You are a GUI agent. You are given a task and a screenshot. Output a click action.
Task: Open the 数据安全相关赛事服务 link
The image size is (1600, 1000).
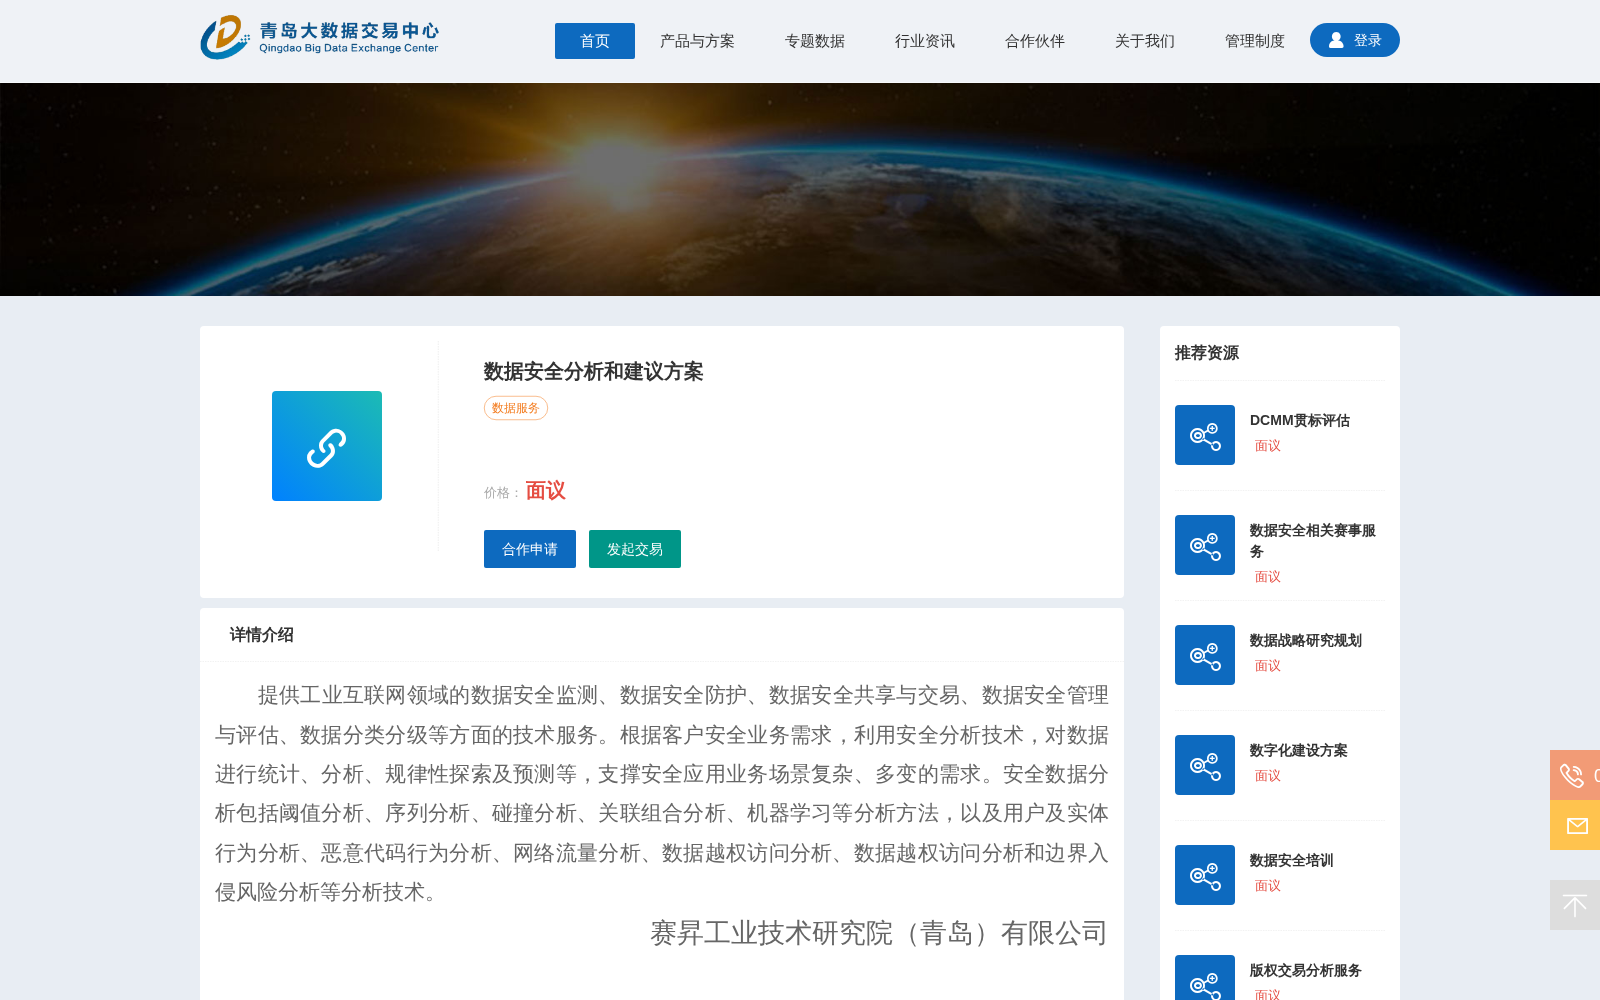point(1313,541)
